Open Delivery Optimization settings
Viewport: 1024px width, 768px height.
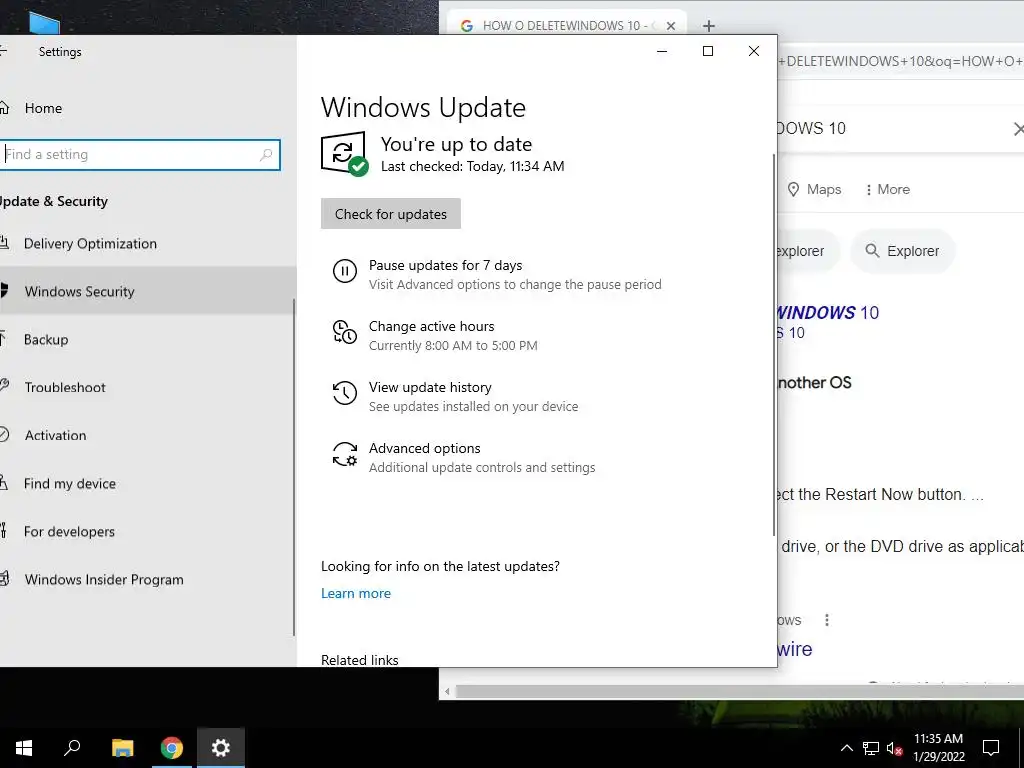90,244
